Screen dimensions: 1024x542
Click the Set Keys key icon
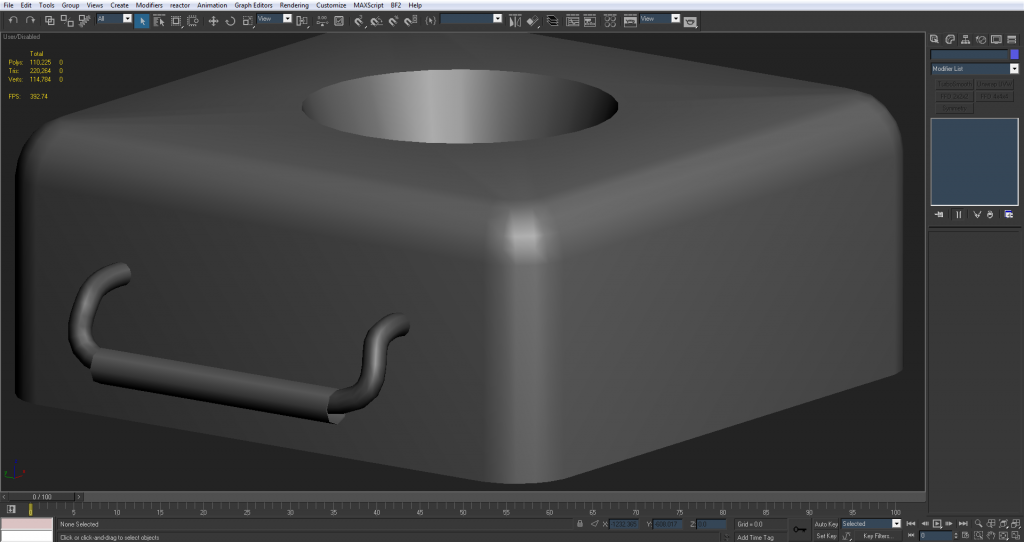[x=799, y=529]
